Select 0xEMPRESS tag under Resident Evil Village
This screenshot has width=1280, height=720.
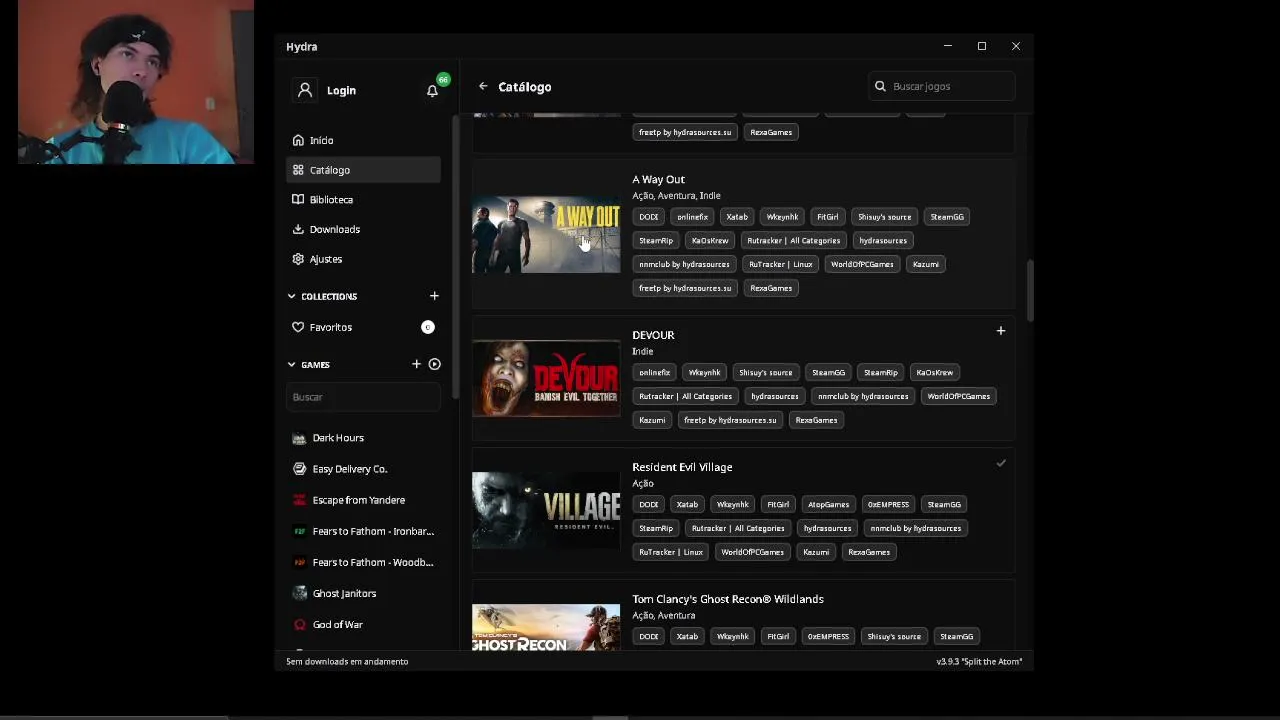pos(888,505)
